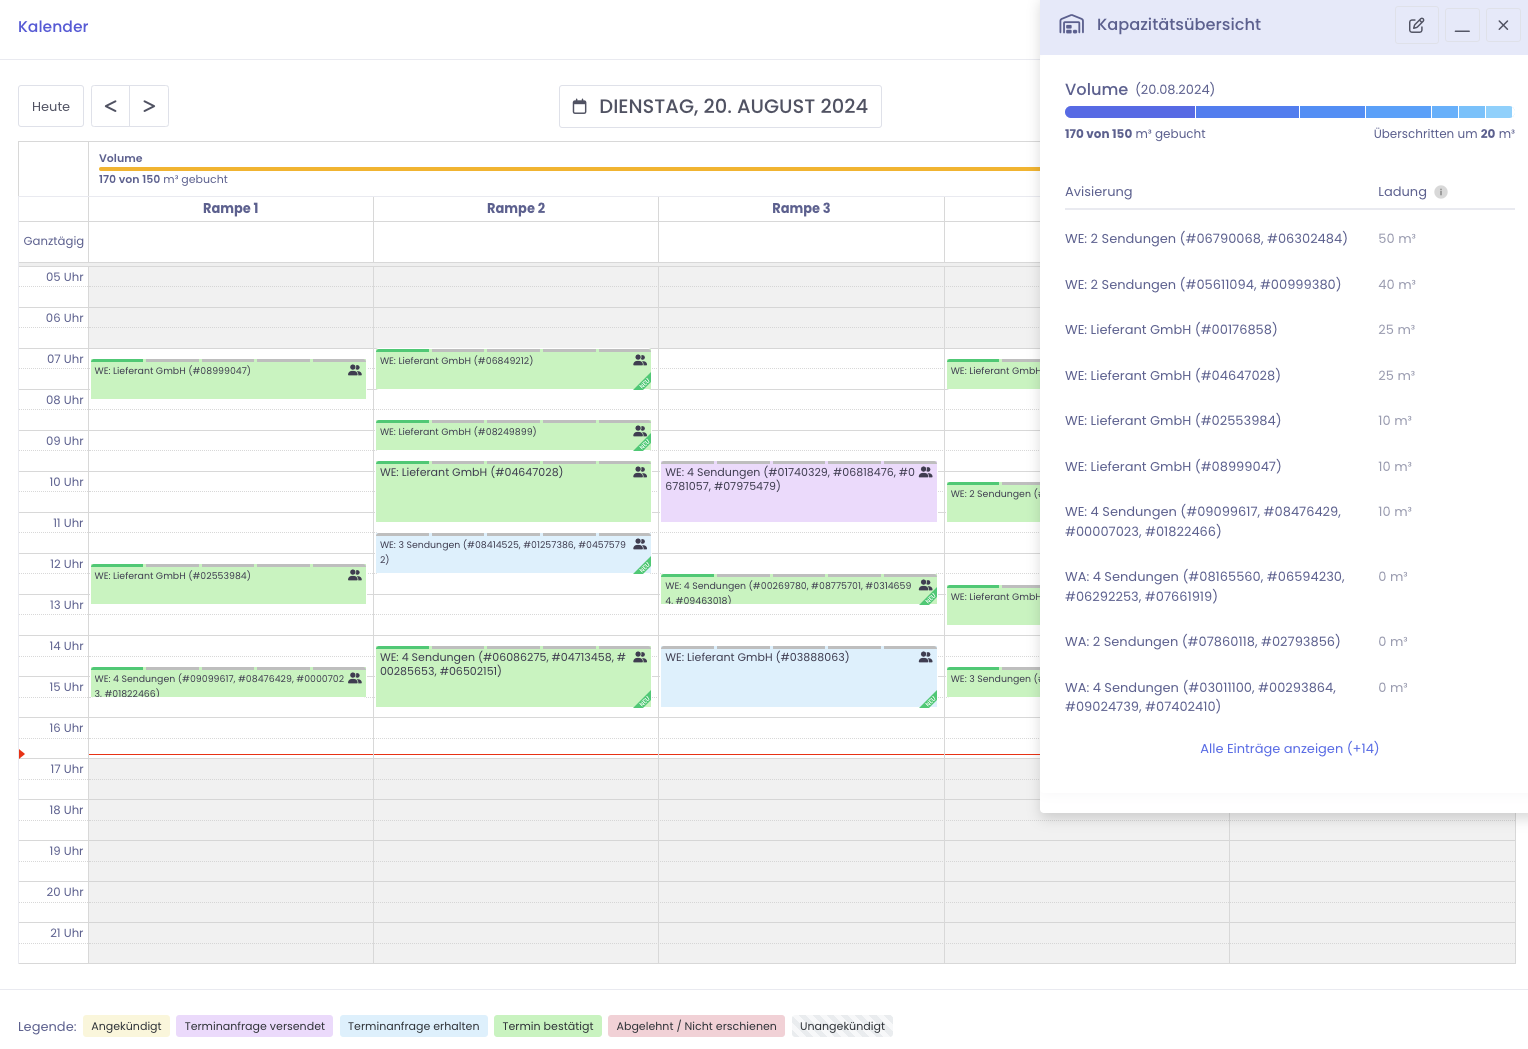Click Termin bestätigt legend item

pyautogui.click(x=547, y=1026)
